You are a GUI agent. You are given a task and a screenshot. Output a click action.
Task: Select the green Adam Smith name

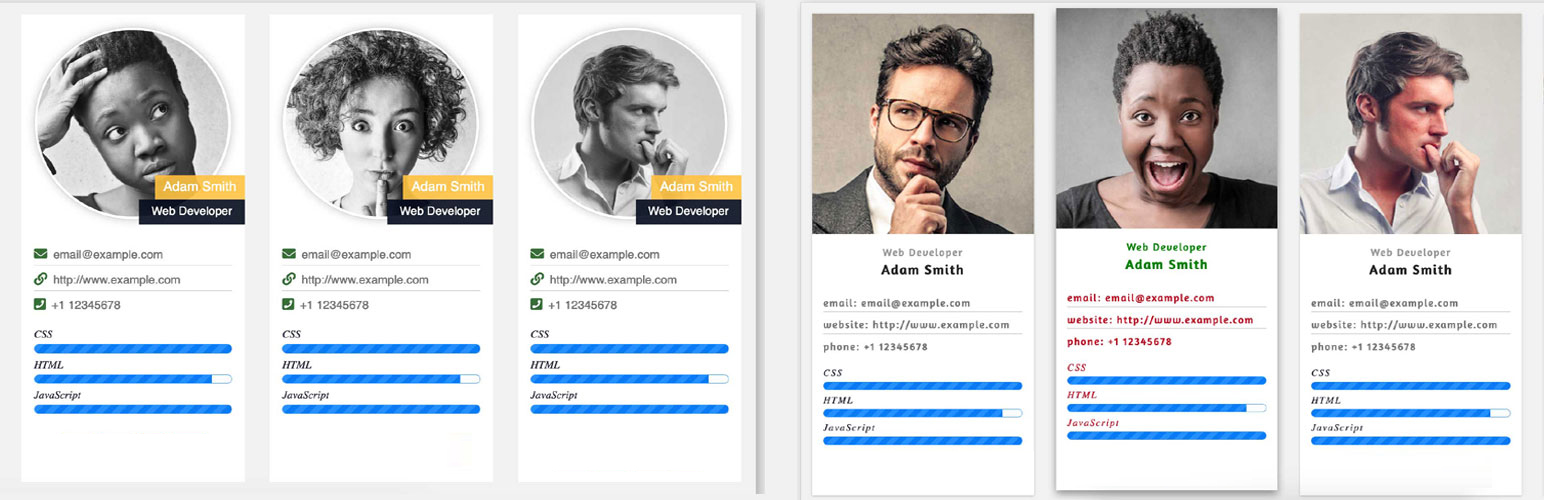coord(1166,265)
